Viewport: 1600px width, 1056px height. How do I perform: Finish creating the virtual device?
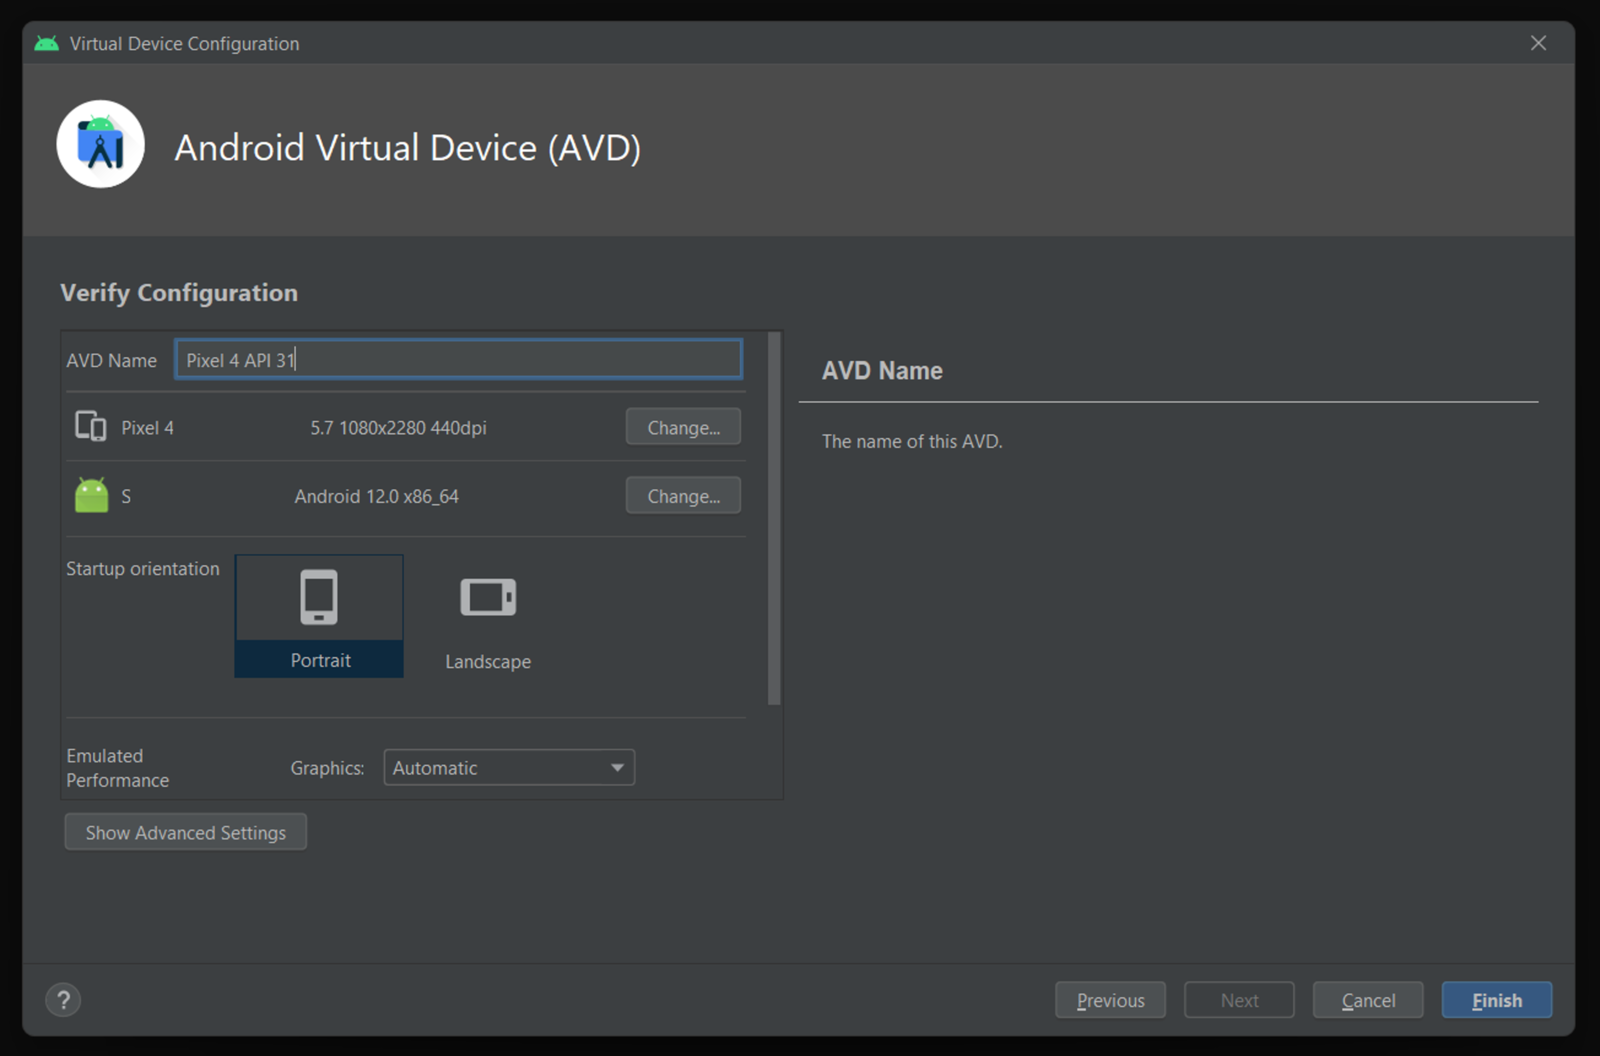point(1497,1000)
